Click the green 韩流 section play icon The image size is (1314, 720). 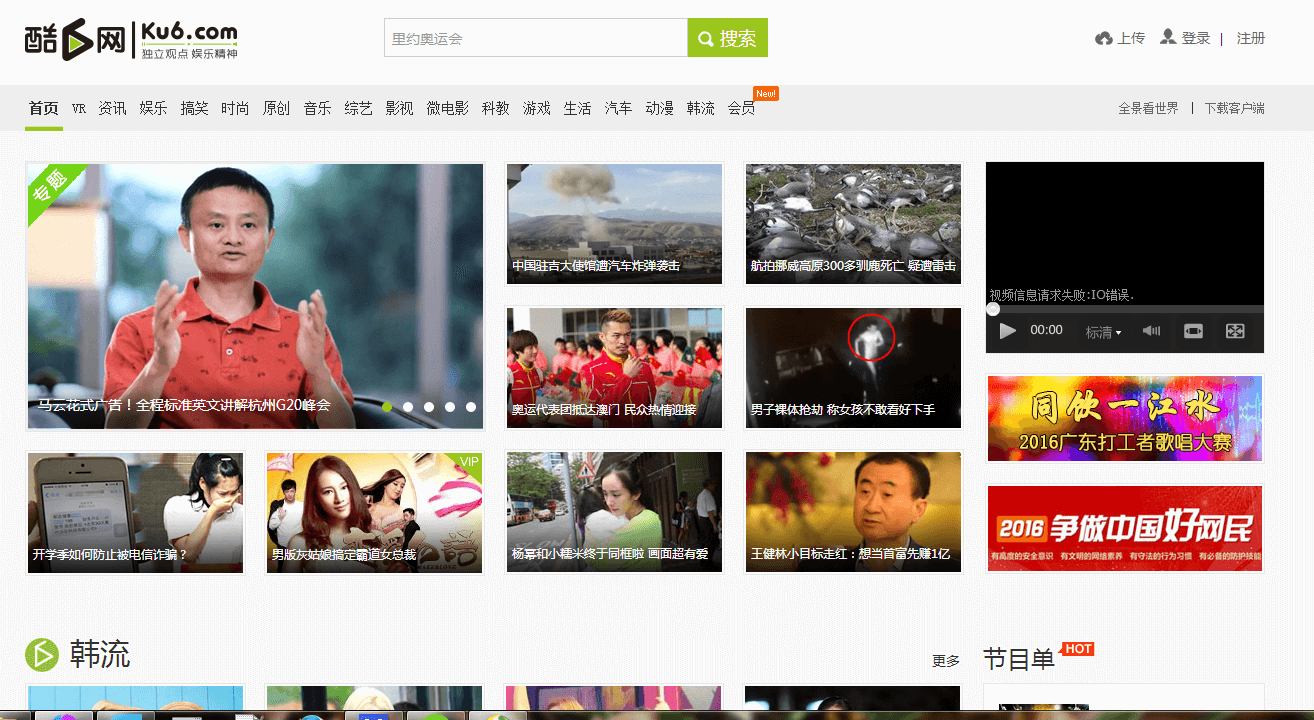(x=42, y=655)
